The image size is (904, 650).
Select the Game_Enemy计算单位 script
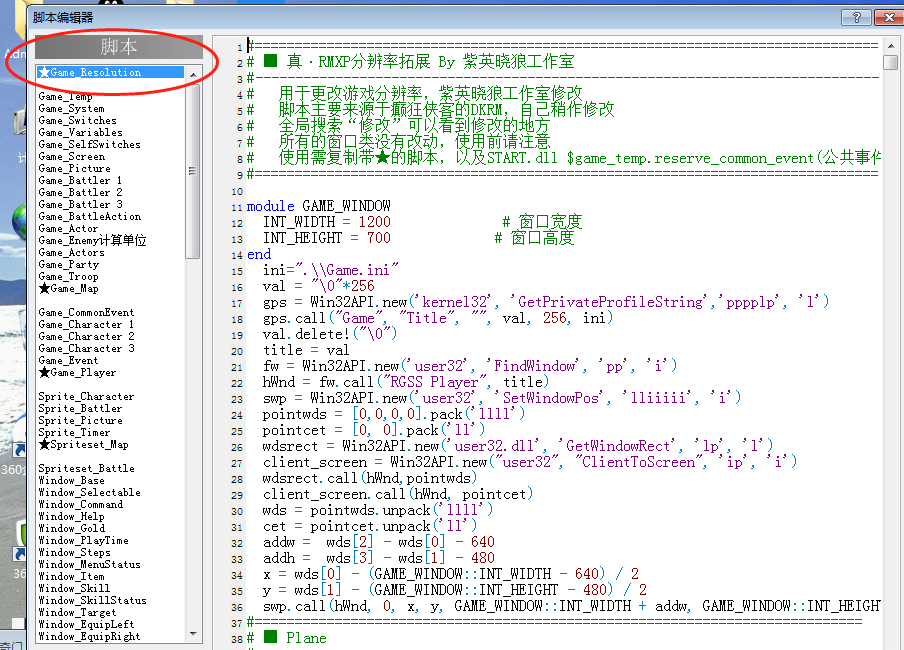coord(92,241)
